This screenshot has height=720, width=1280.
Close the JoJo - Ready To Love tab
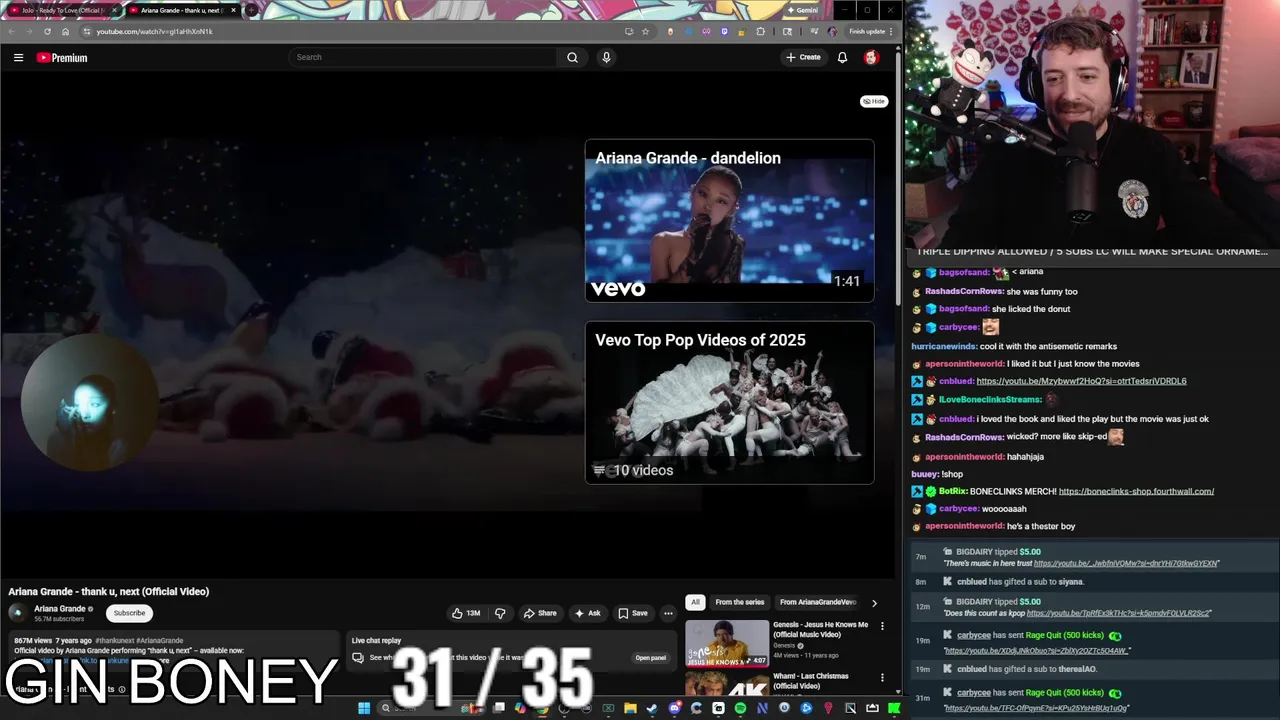click(x=114, y=10)
